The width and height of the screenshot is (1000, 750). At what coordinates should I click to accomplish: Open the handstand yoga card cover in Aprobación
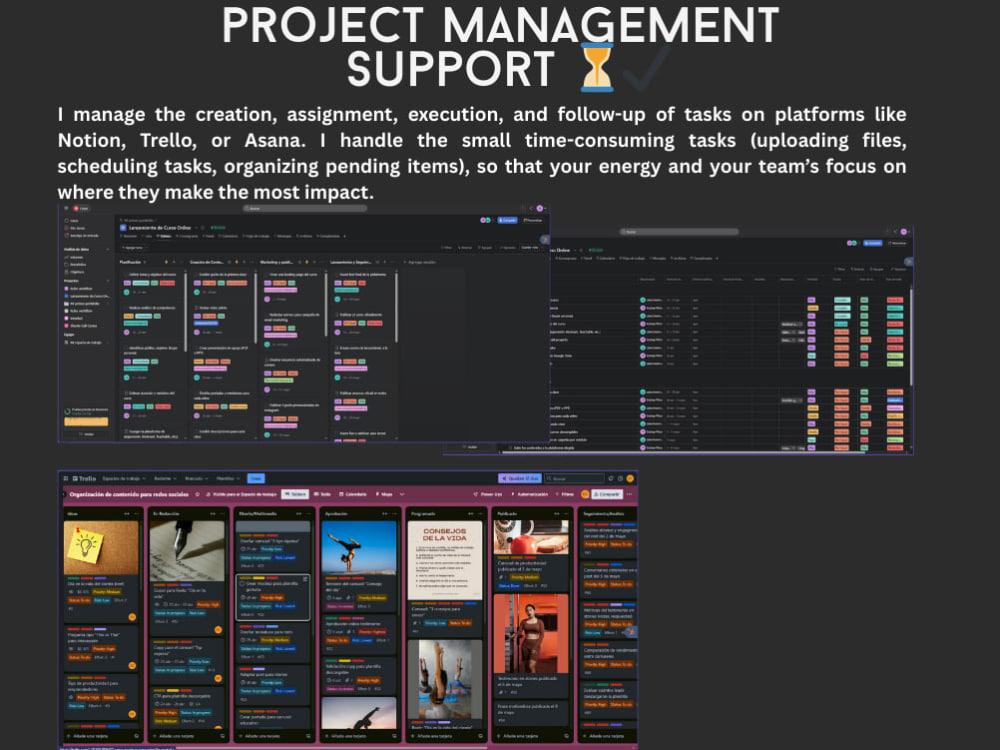point(359,548)
